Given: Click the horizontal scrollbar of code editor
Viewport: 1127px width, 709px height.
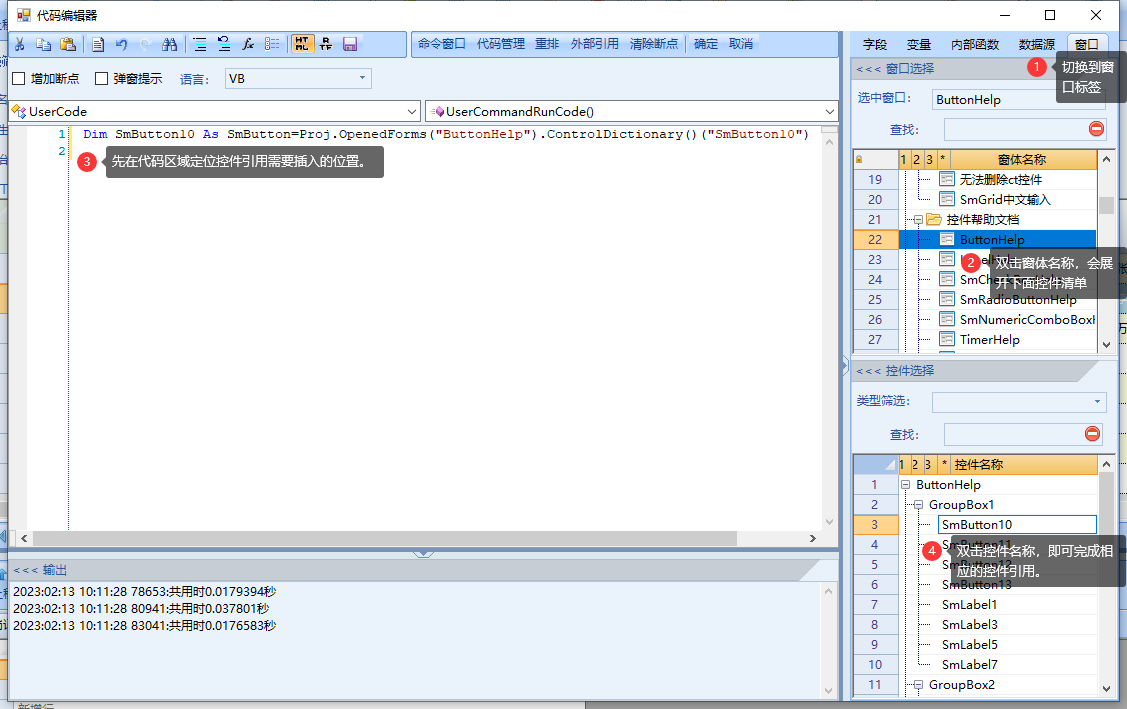Looking at the screenshot, I should pos(385,538).
